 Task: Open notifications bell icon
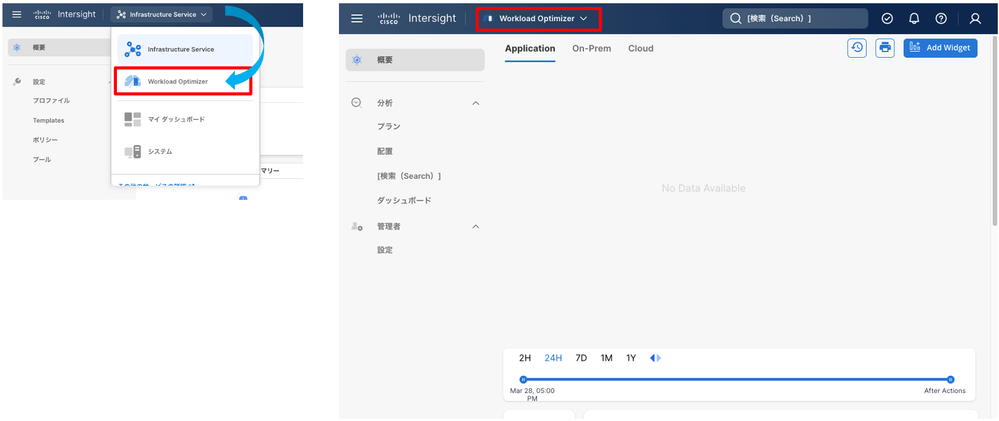[914, 18]
